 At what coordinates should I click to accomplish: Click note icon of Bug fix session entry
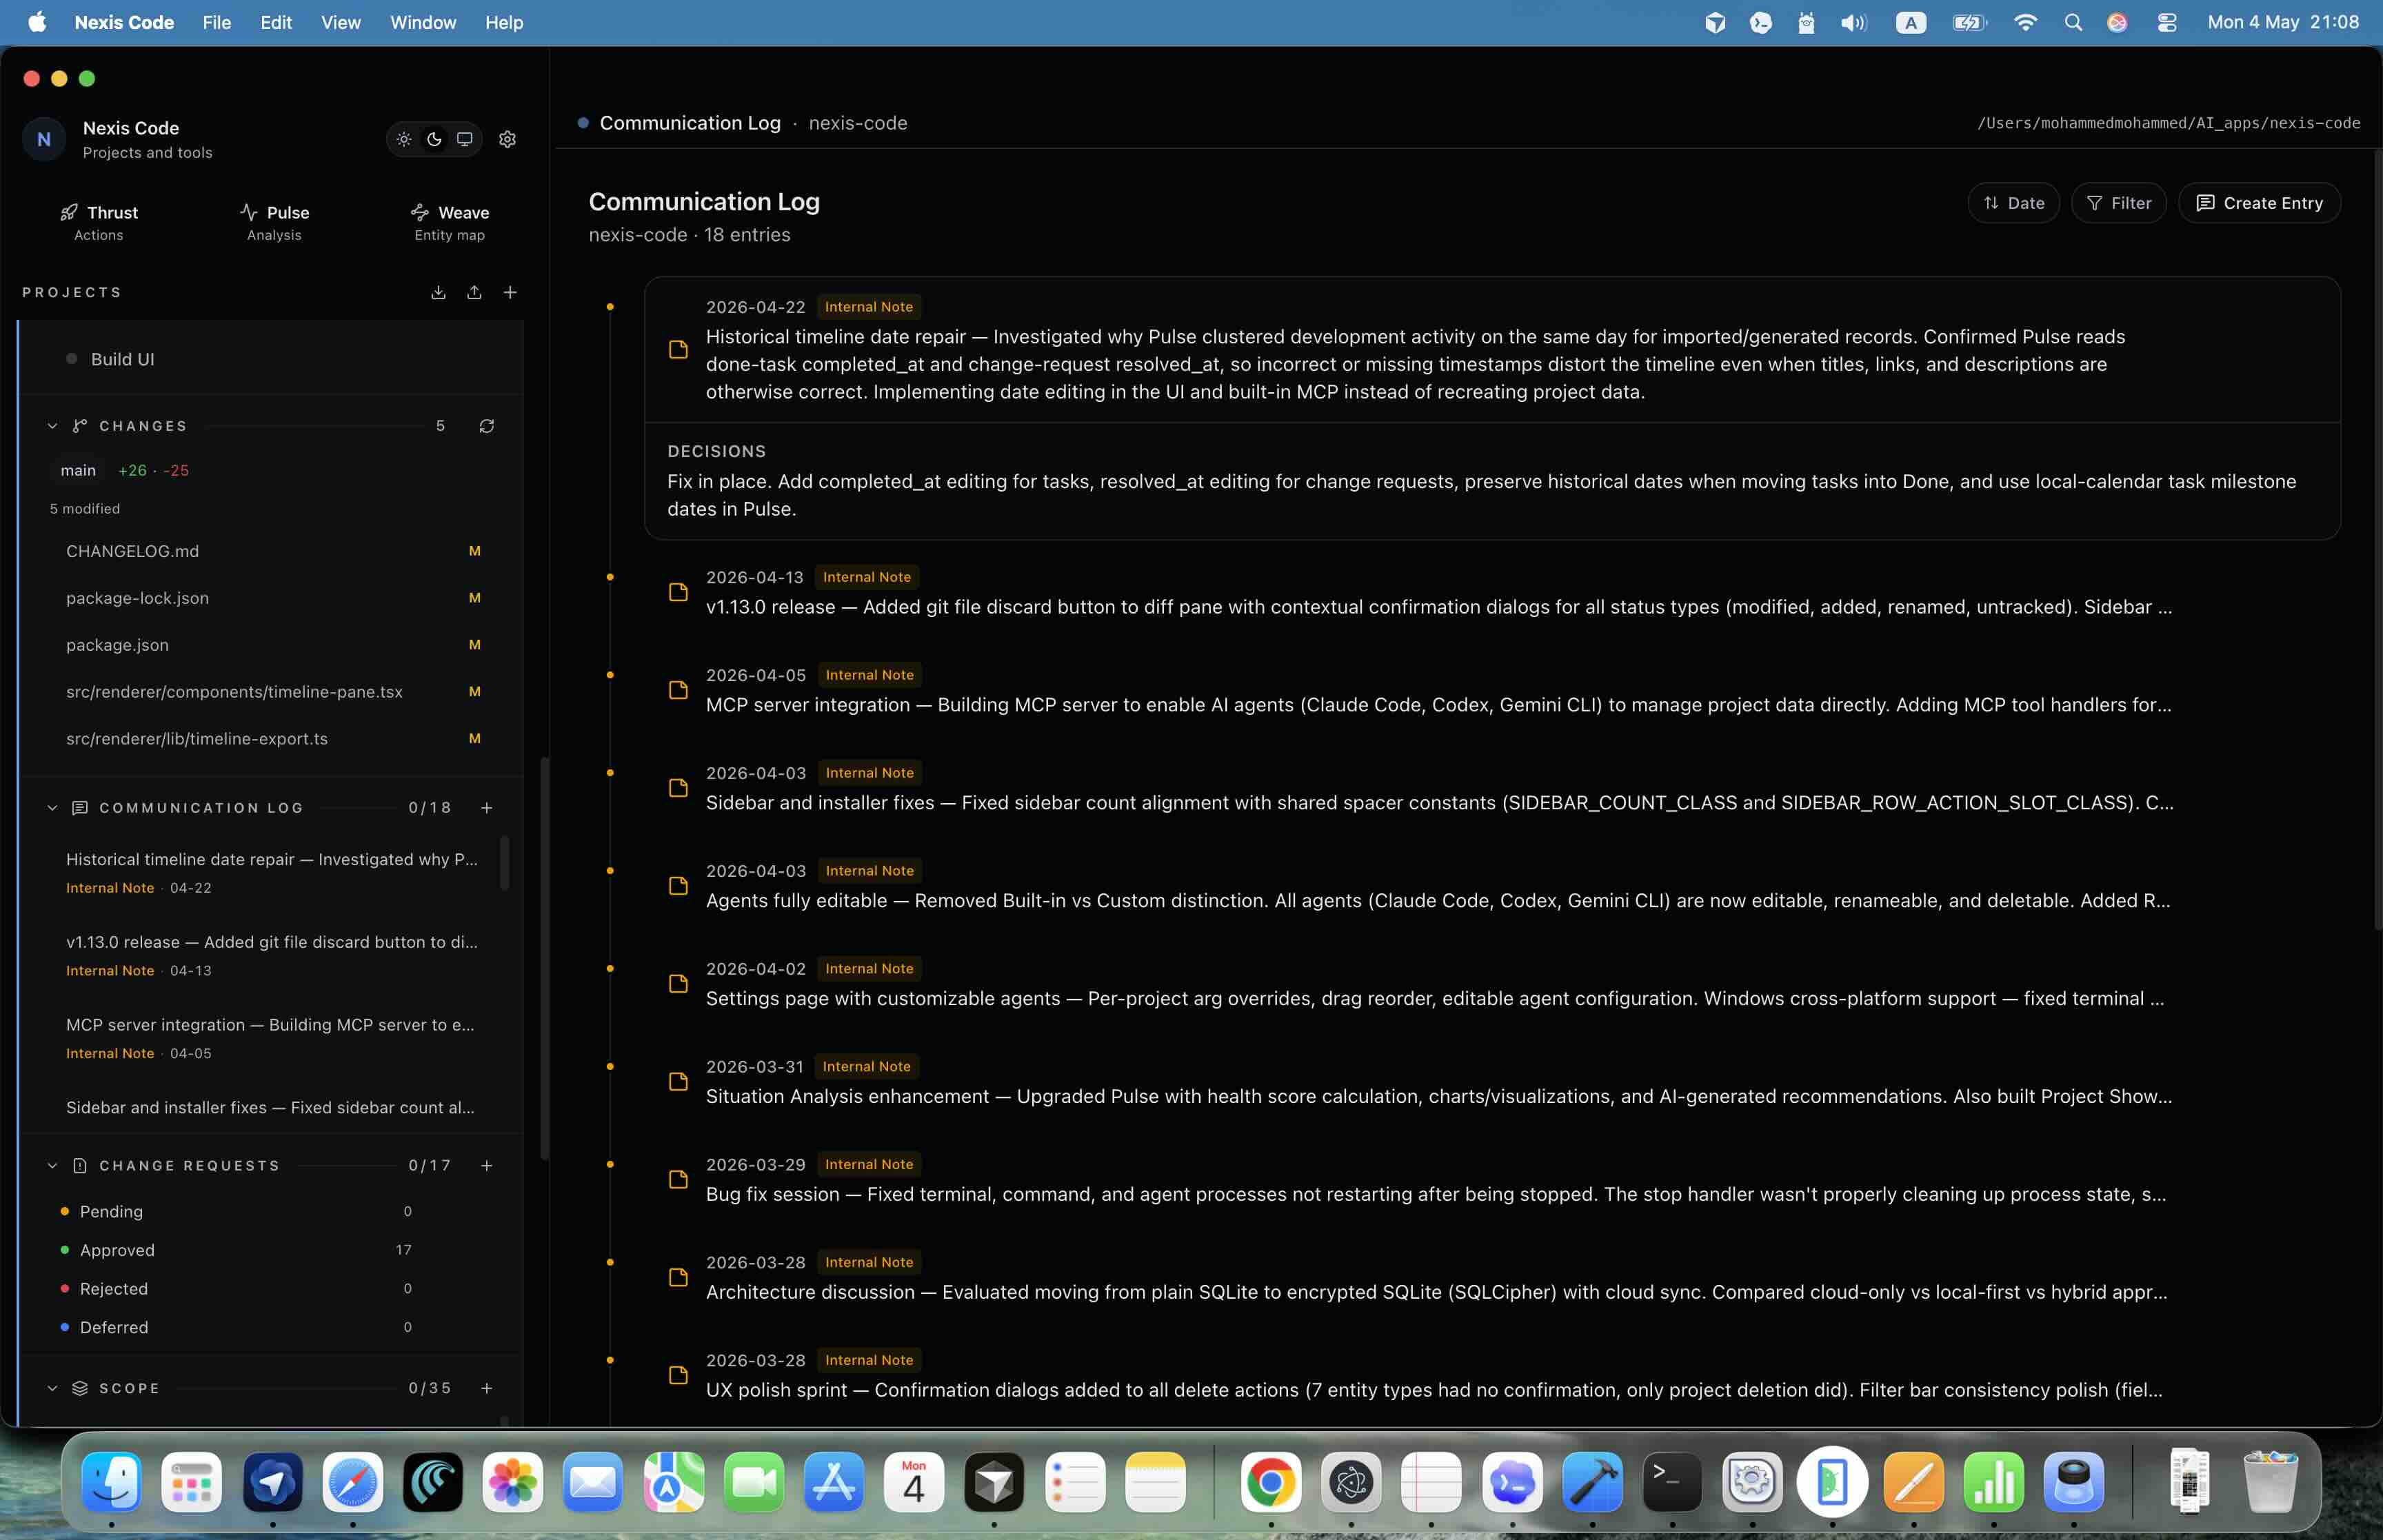tap(678, 1179)
